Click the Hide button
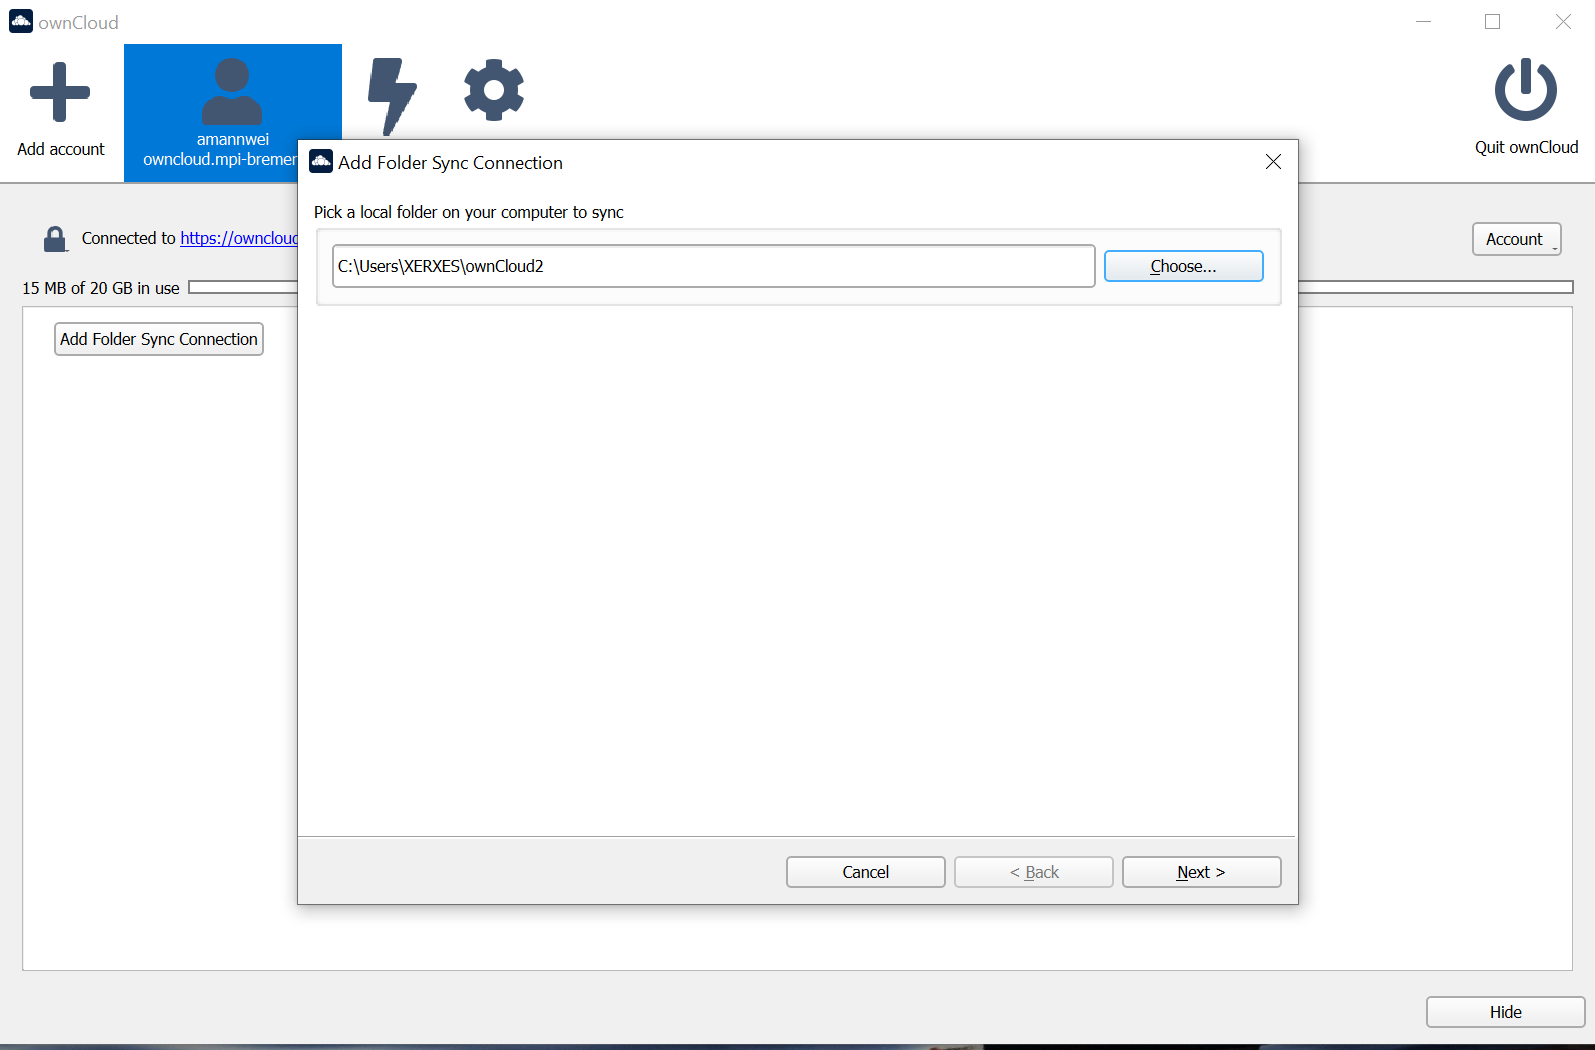The height and width of the screenshot is (1050, 1595). point(1505,1012)
